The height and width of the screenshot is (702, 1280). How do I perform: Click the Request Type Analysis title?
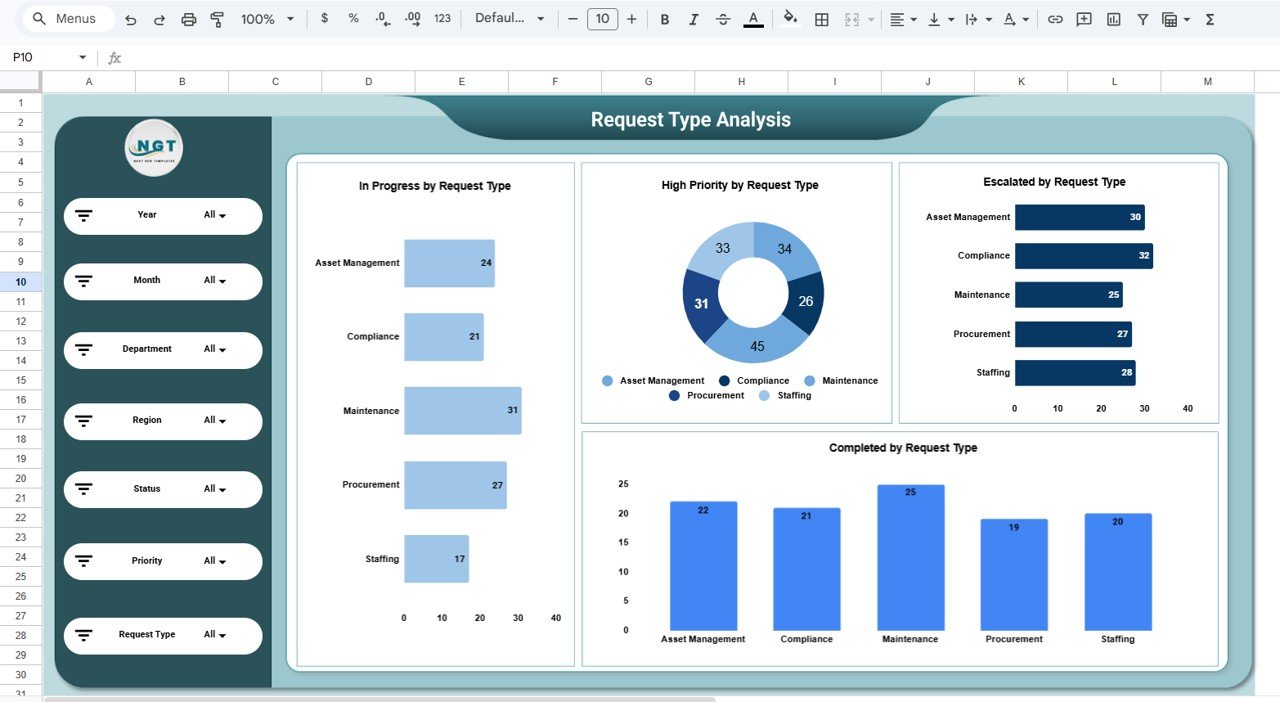[691, 120]
